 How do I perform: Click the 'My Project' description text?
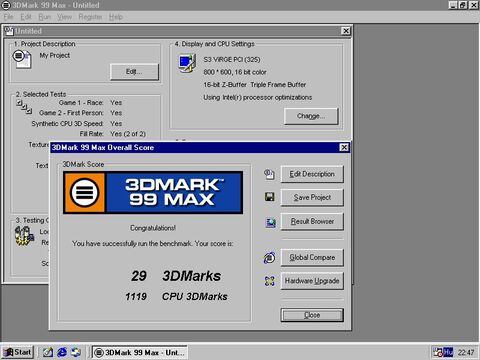click(x=55, y=55)
